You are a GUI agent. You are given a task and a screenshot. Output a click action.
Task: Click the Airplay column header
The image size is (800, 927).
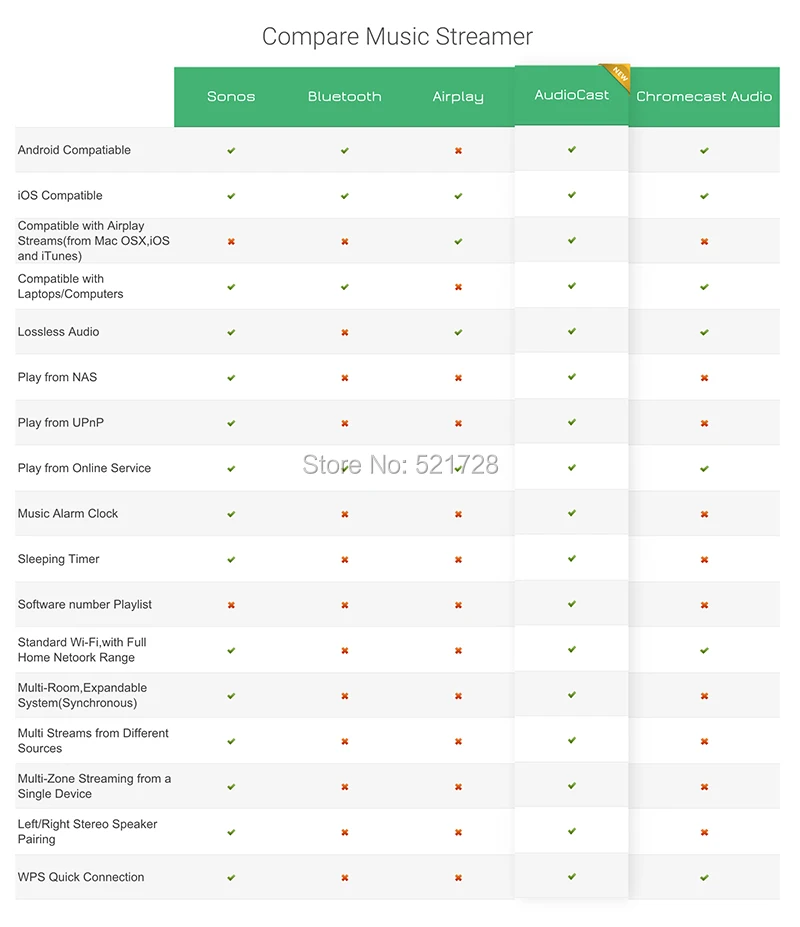coord(458,96)
